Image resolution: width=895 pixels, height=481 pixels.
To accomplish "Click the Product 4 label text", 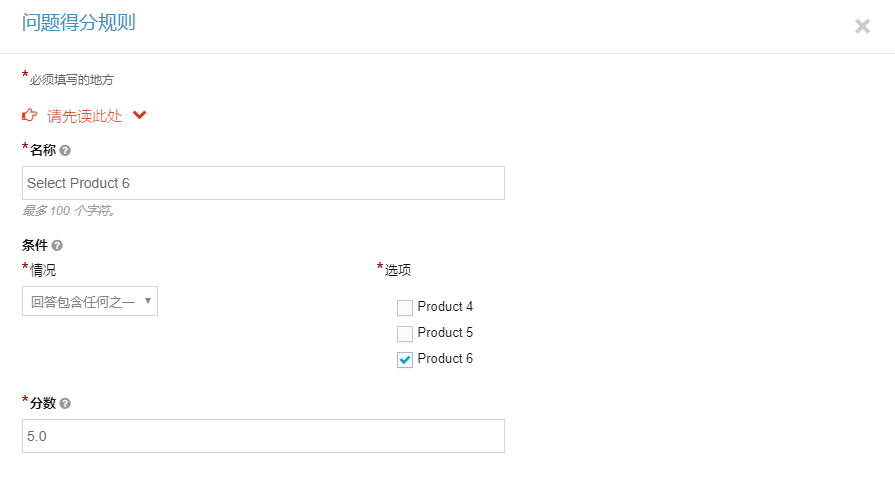I will tap(445, 306).
